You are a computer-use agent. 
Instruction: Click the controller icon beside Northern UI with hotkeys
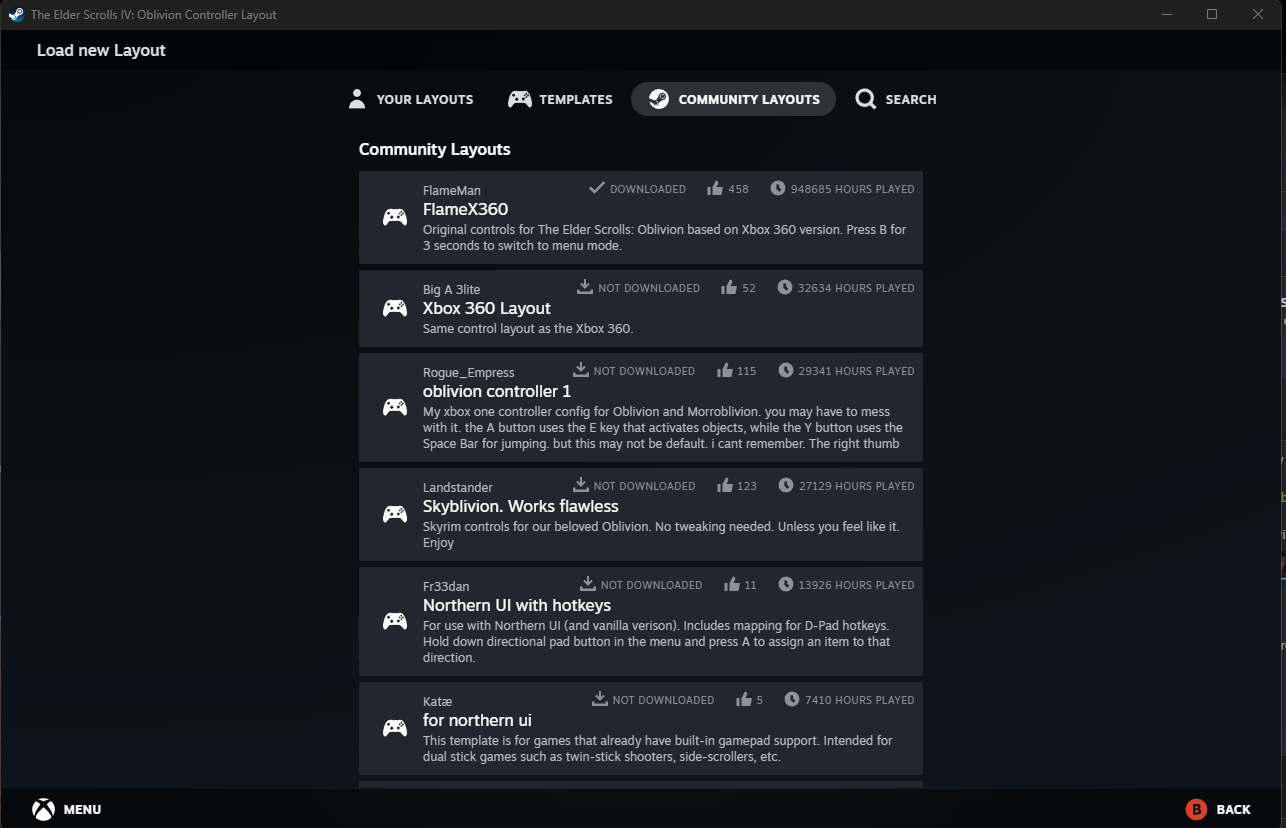click(x=395, y=621)
